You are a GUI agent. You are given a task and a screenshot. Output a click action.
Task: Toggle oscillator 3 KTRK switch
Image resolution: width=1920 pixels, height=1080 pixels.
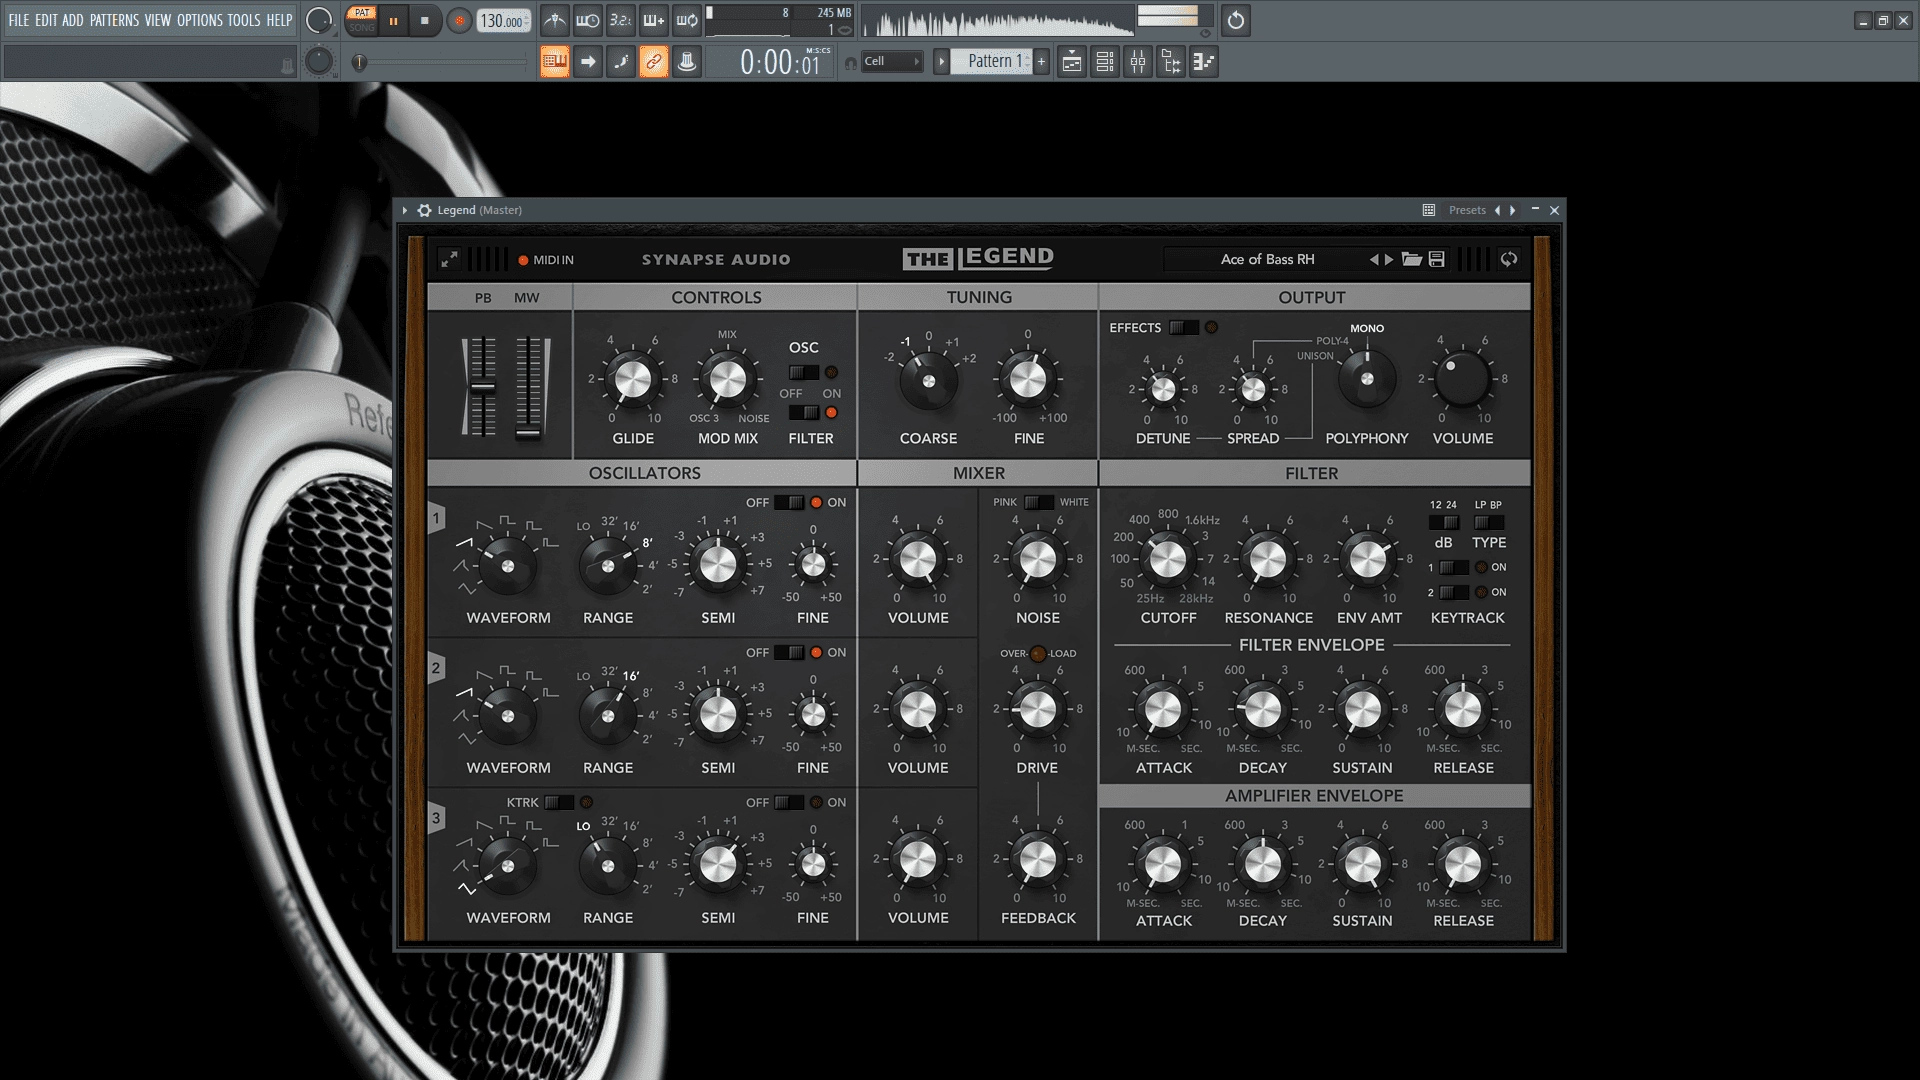[x=559, y=802]
